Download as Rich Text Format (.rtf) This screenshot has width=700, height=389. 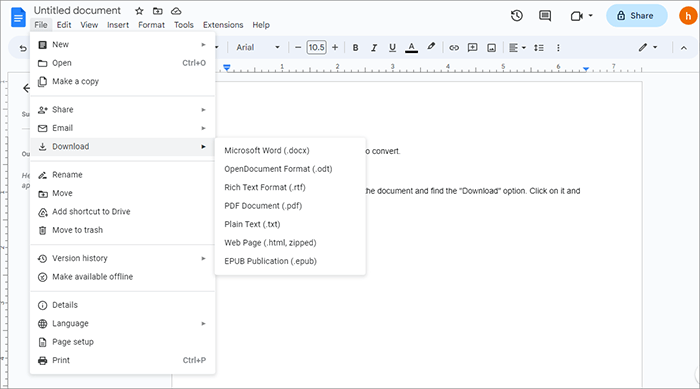[x=290, y=188]
